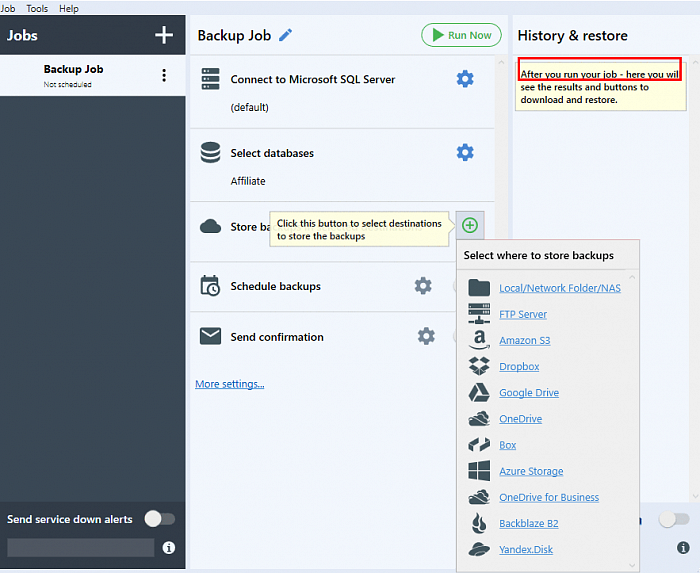
Task: Open the Help menu
Action: point(68,8)
